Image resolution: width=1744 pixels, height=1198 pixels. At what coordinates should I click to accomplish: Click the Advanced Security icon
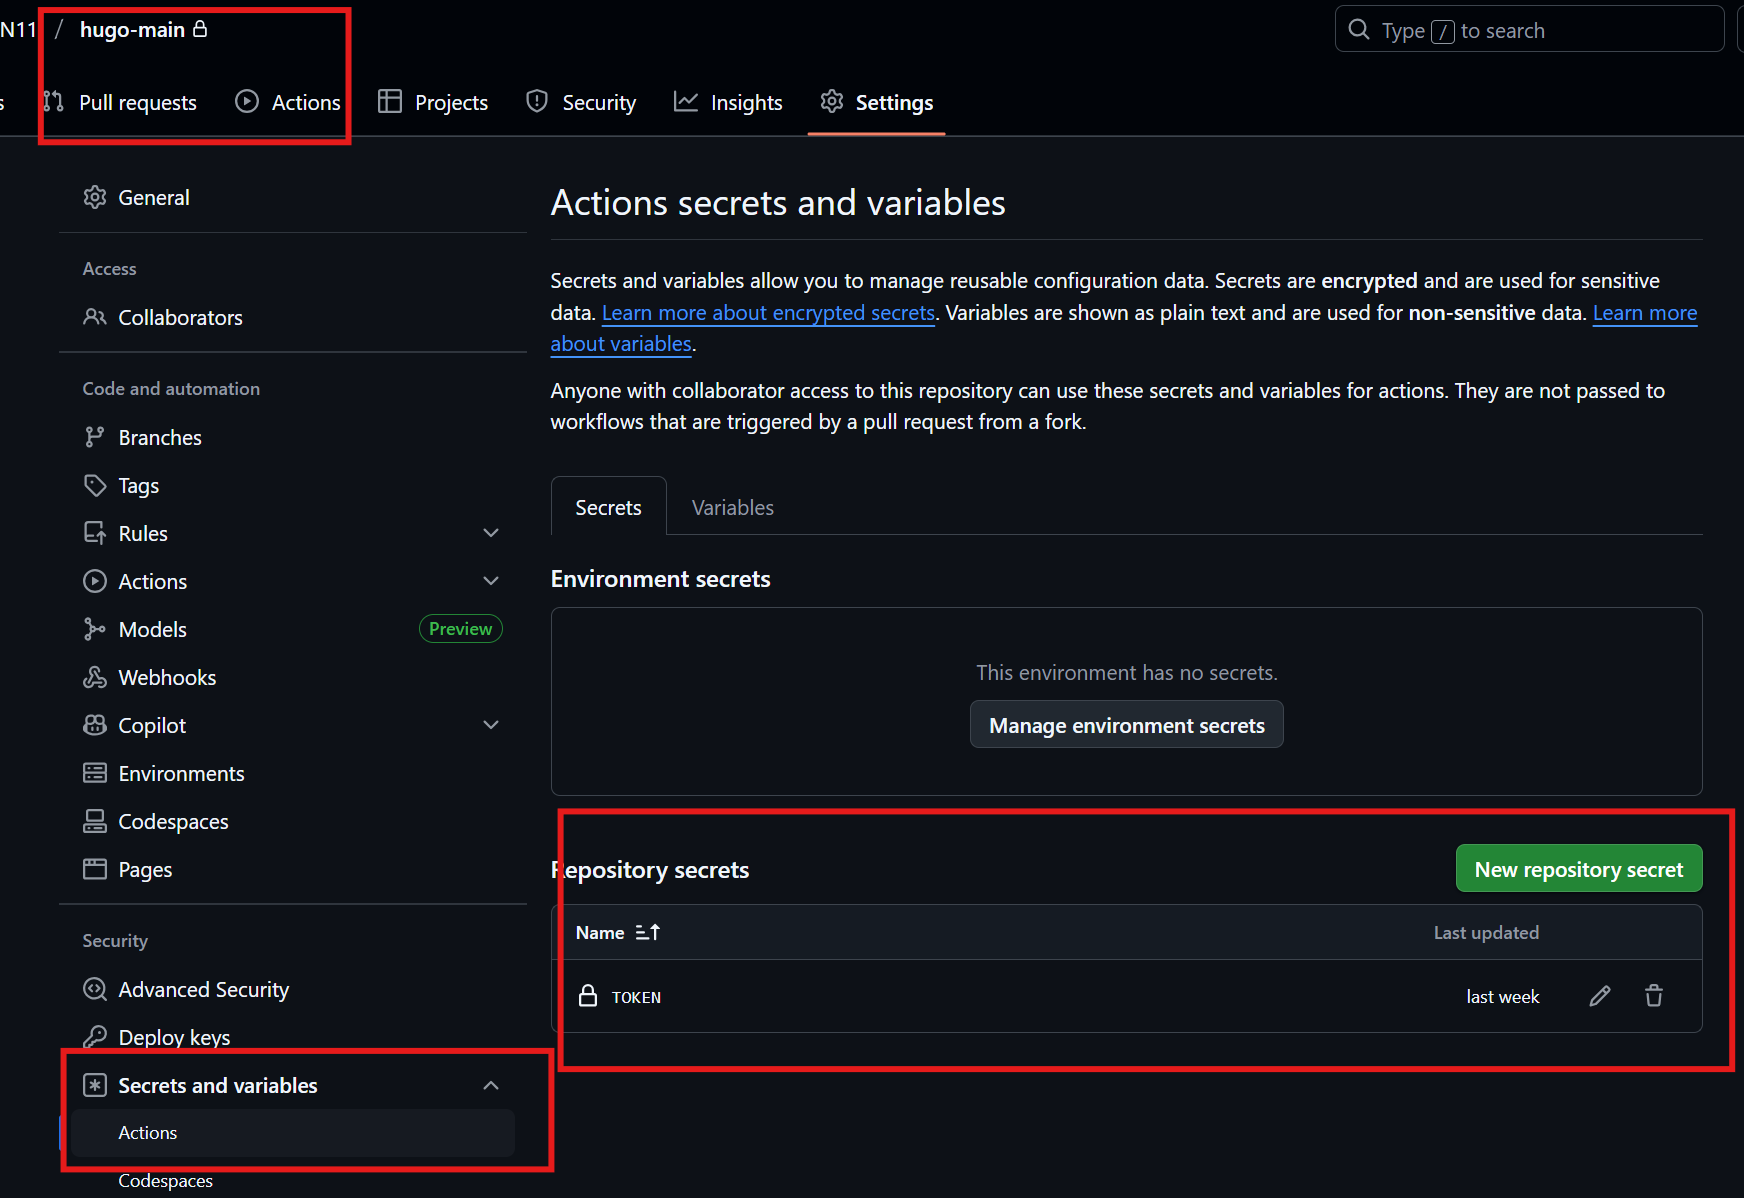click(x=95, y=990)
